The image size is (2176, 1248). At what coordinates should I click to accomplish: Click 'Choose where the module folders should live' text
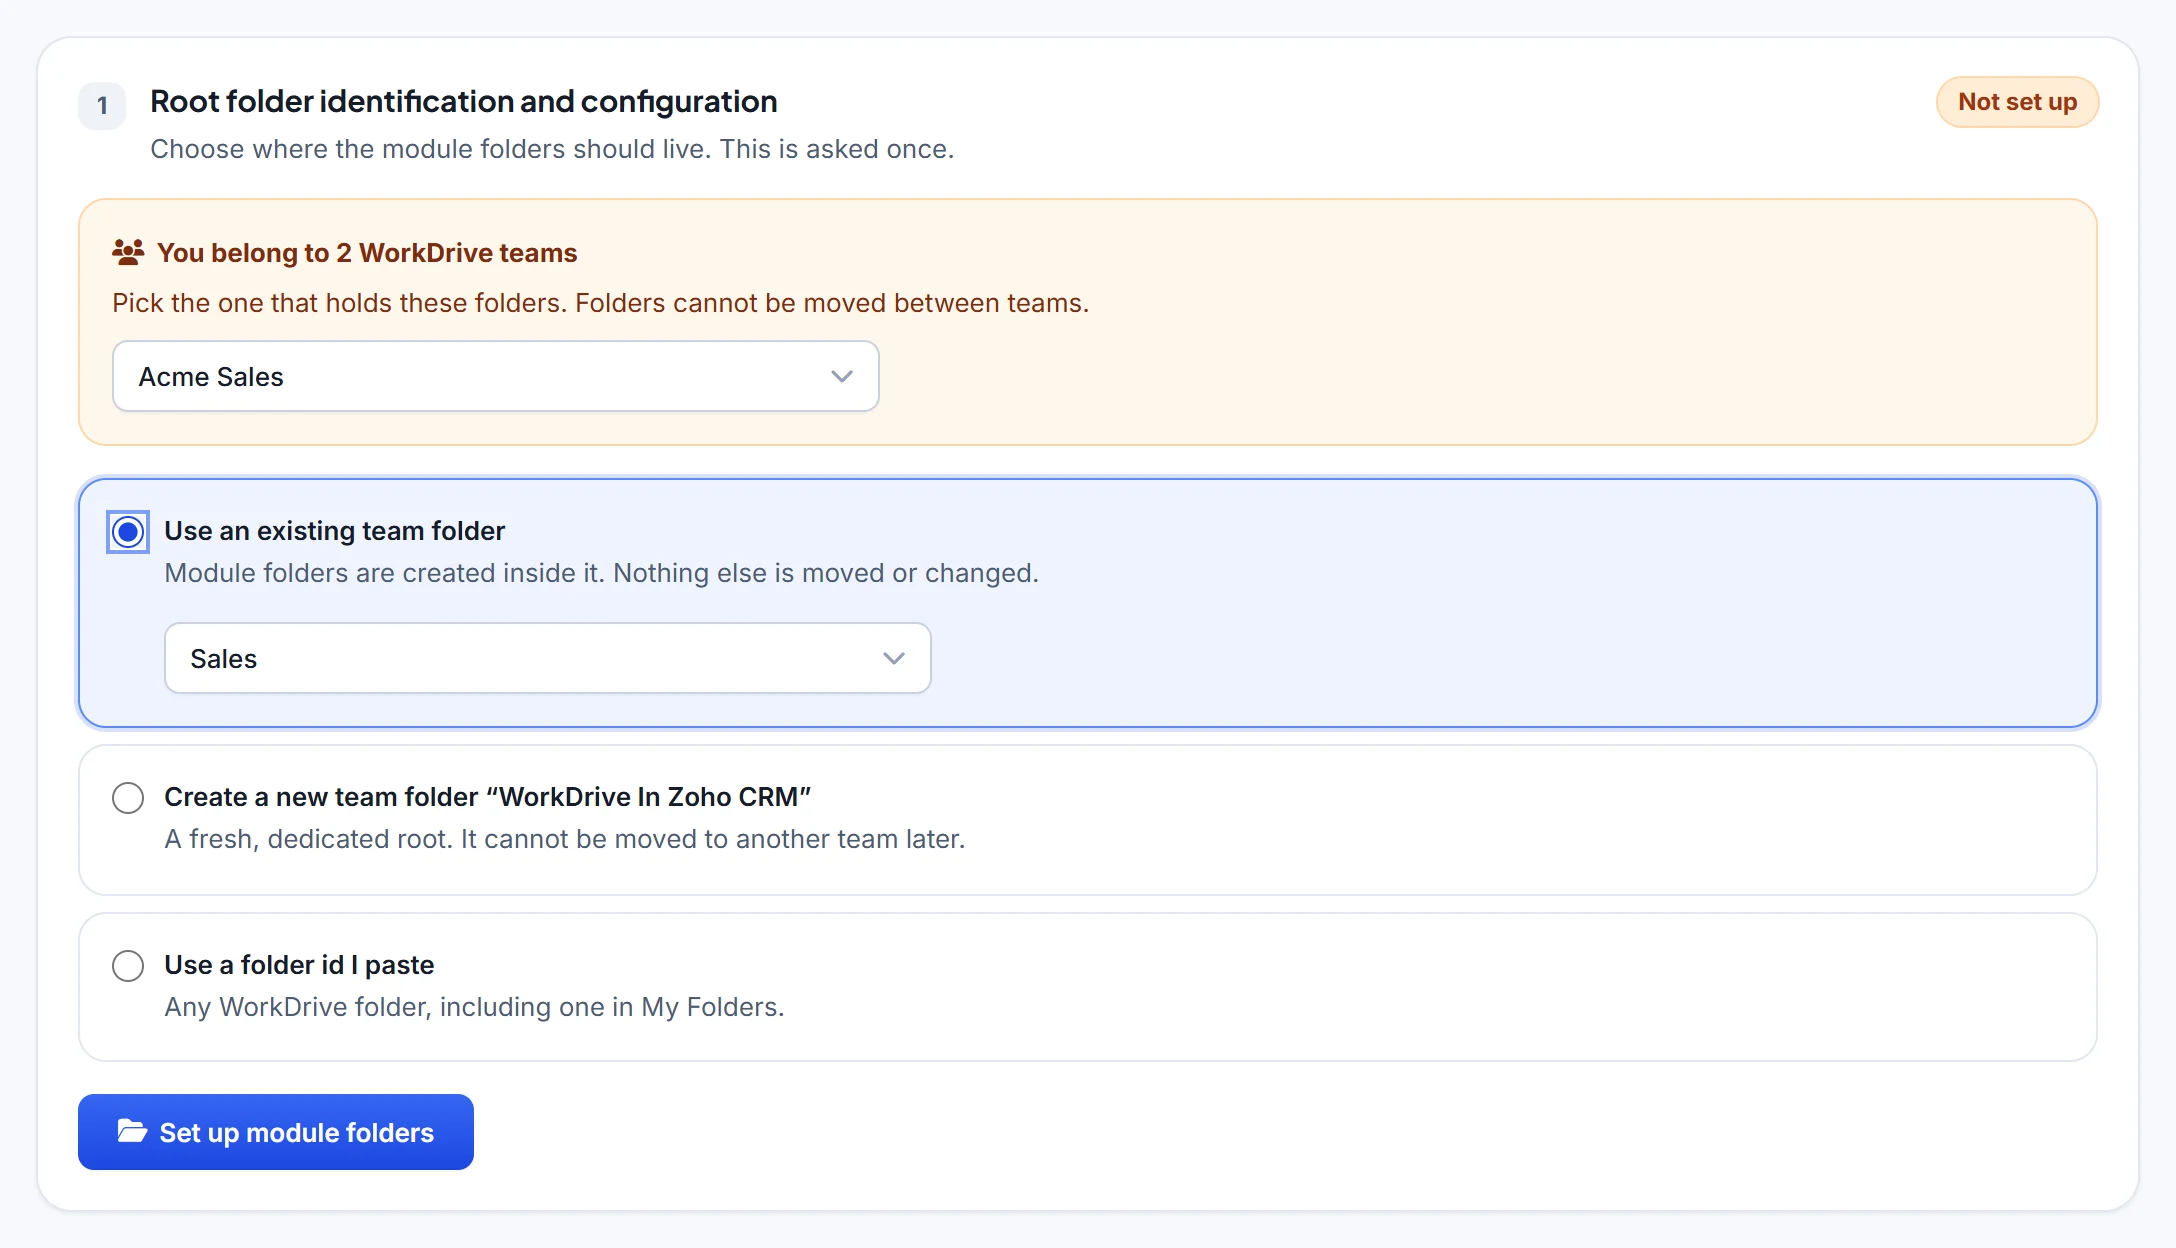point(552,149)
